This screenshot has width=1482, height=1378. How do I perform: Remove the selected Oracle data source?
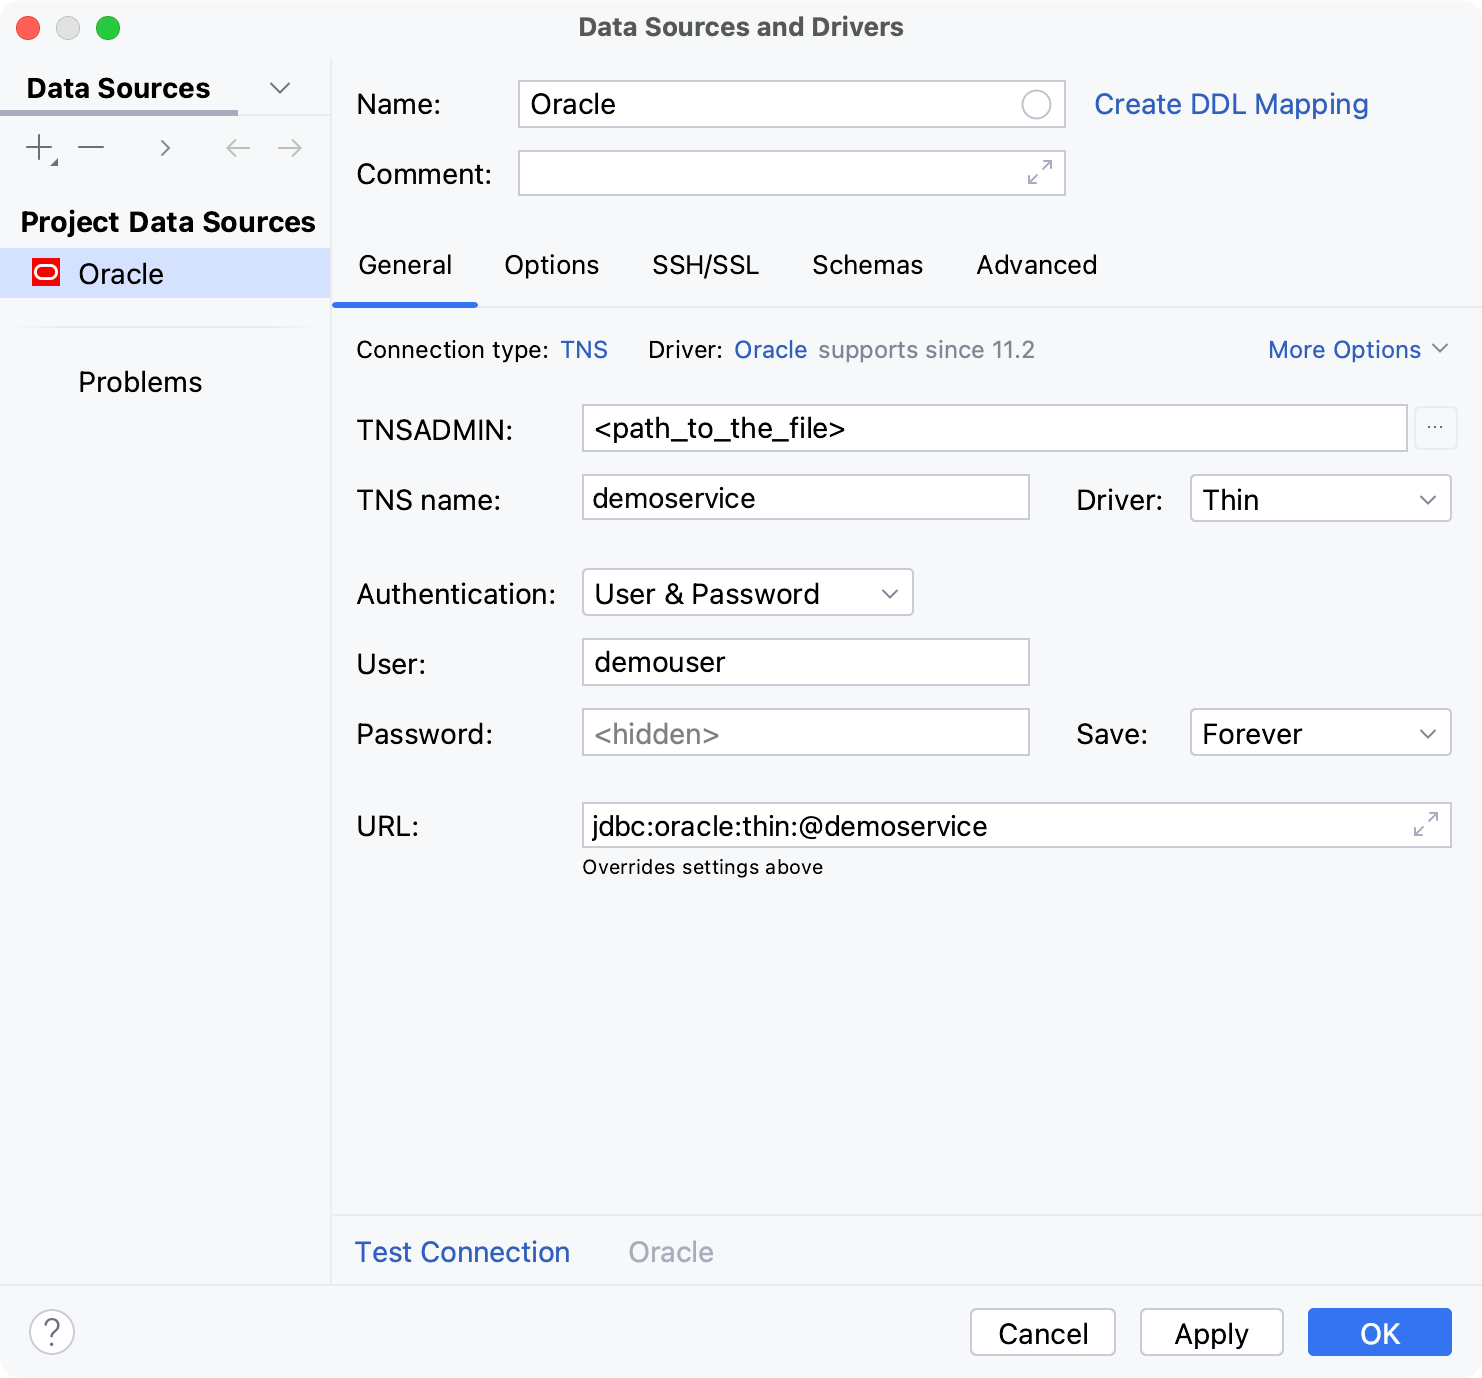(x=92, y=147)
